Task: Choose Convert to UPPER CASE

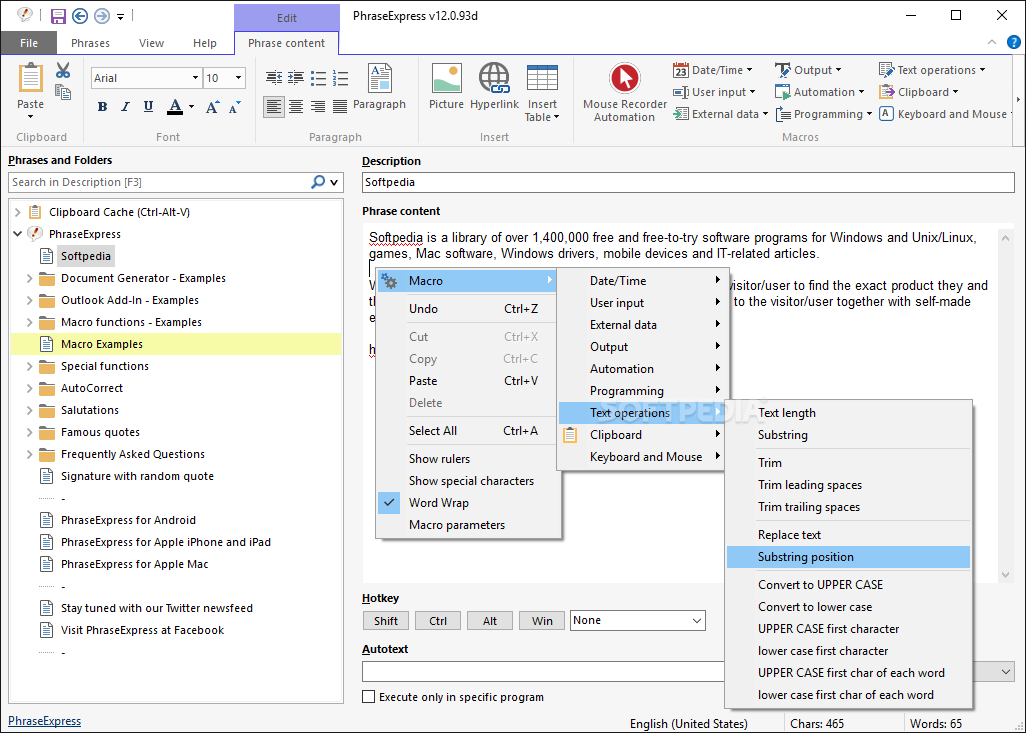Action: (x=848, y=584)
